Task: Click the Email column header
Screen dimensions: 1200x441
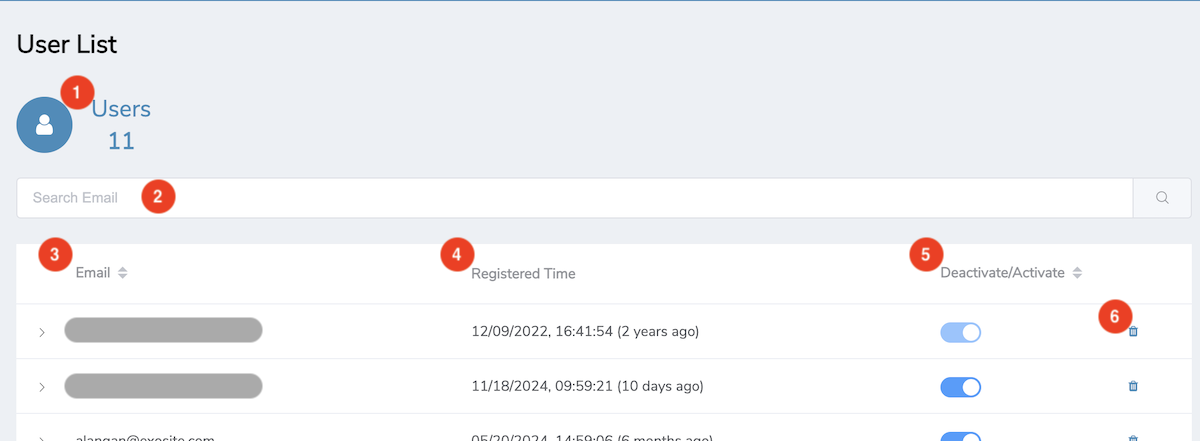Action: [x=93, y=273]
